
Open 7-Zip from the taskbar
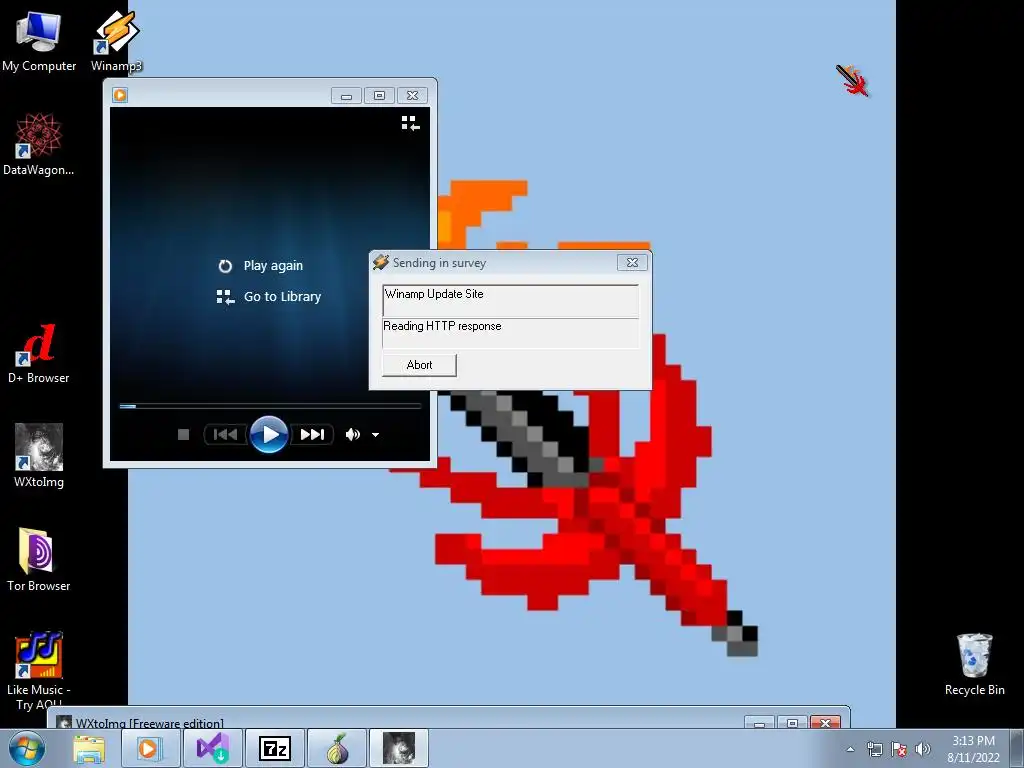pos(275,748)
